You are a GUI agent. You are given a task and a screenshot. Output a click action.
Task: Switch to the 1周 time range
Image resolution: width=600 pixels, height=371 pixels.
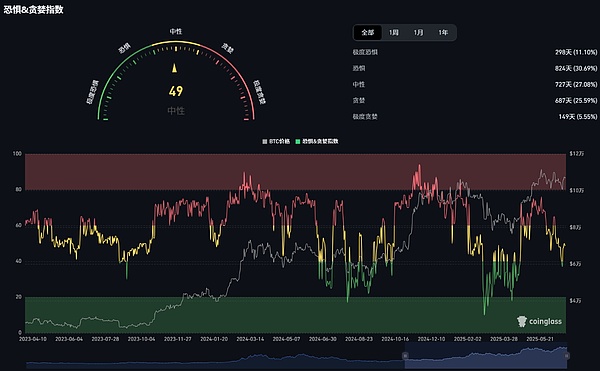394,33
